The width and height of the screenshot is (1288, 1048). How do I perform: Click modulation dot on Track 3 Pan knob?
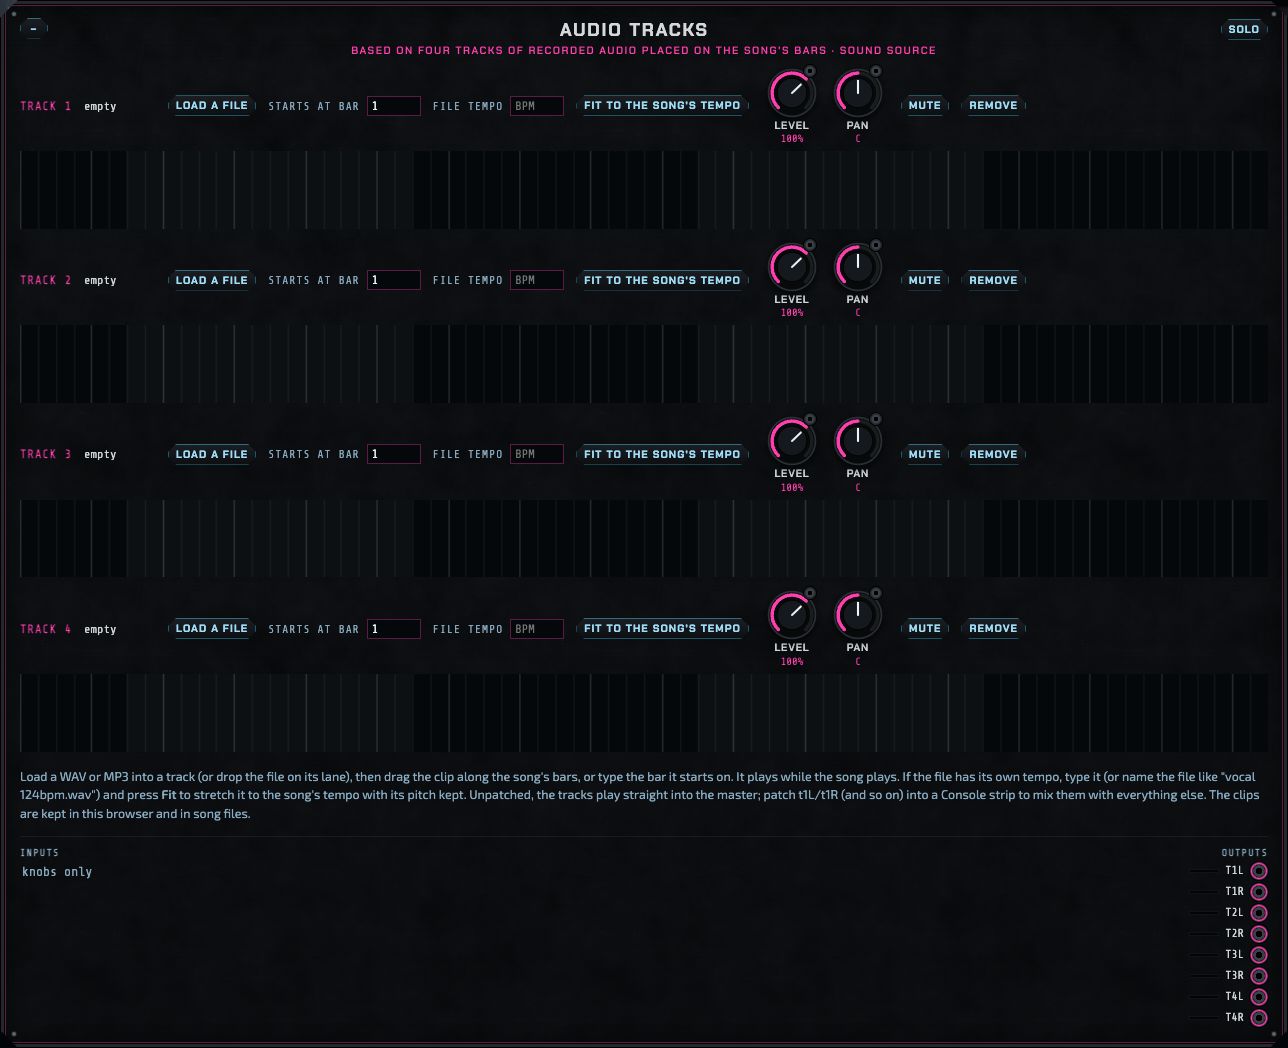(x=876, y=419)
